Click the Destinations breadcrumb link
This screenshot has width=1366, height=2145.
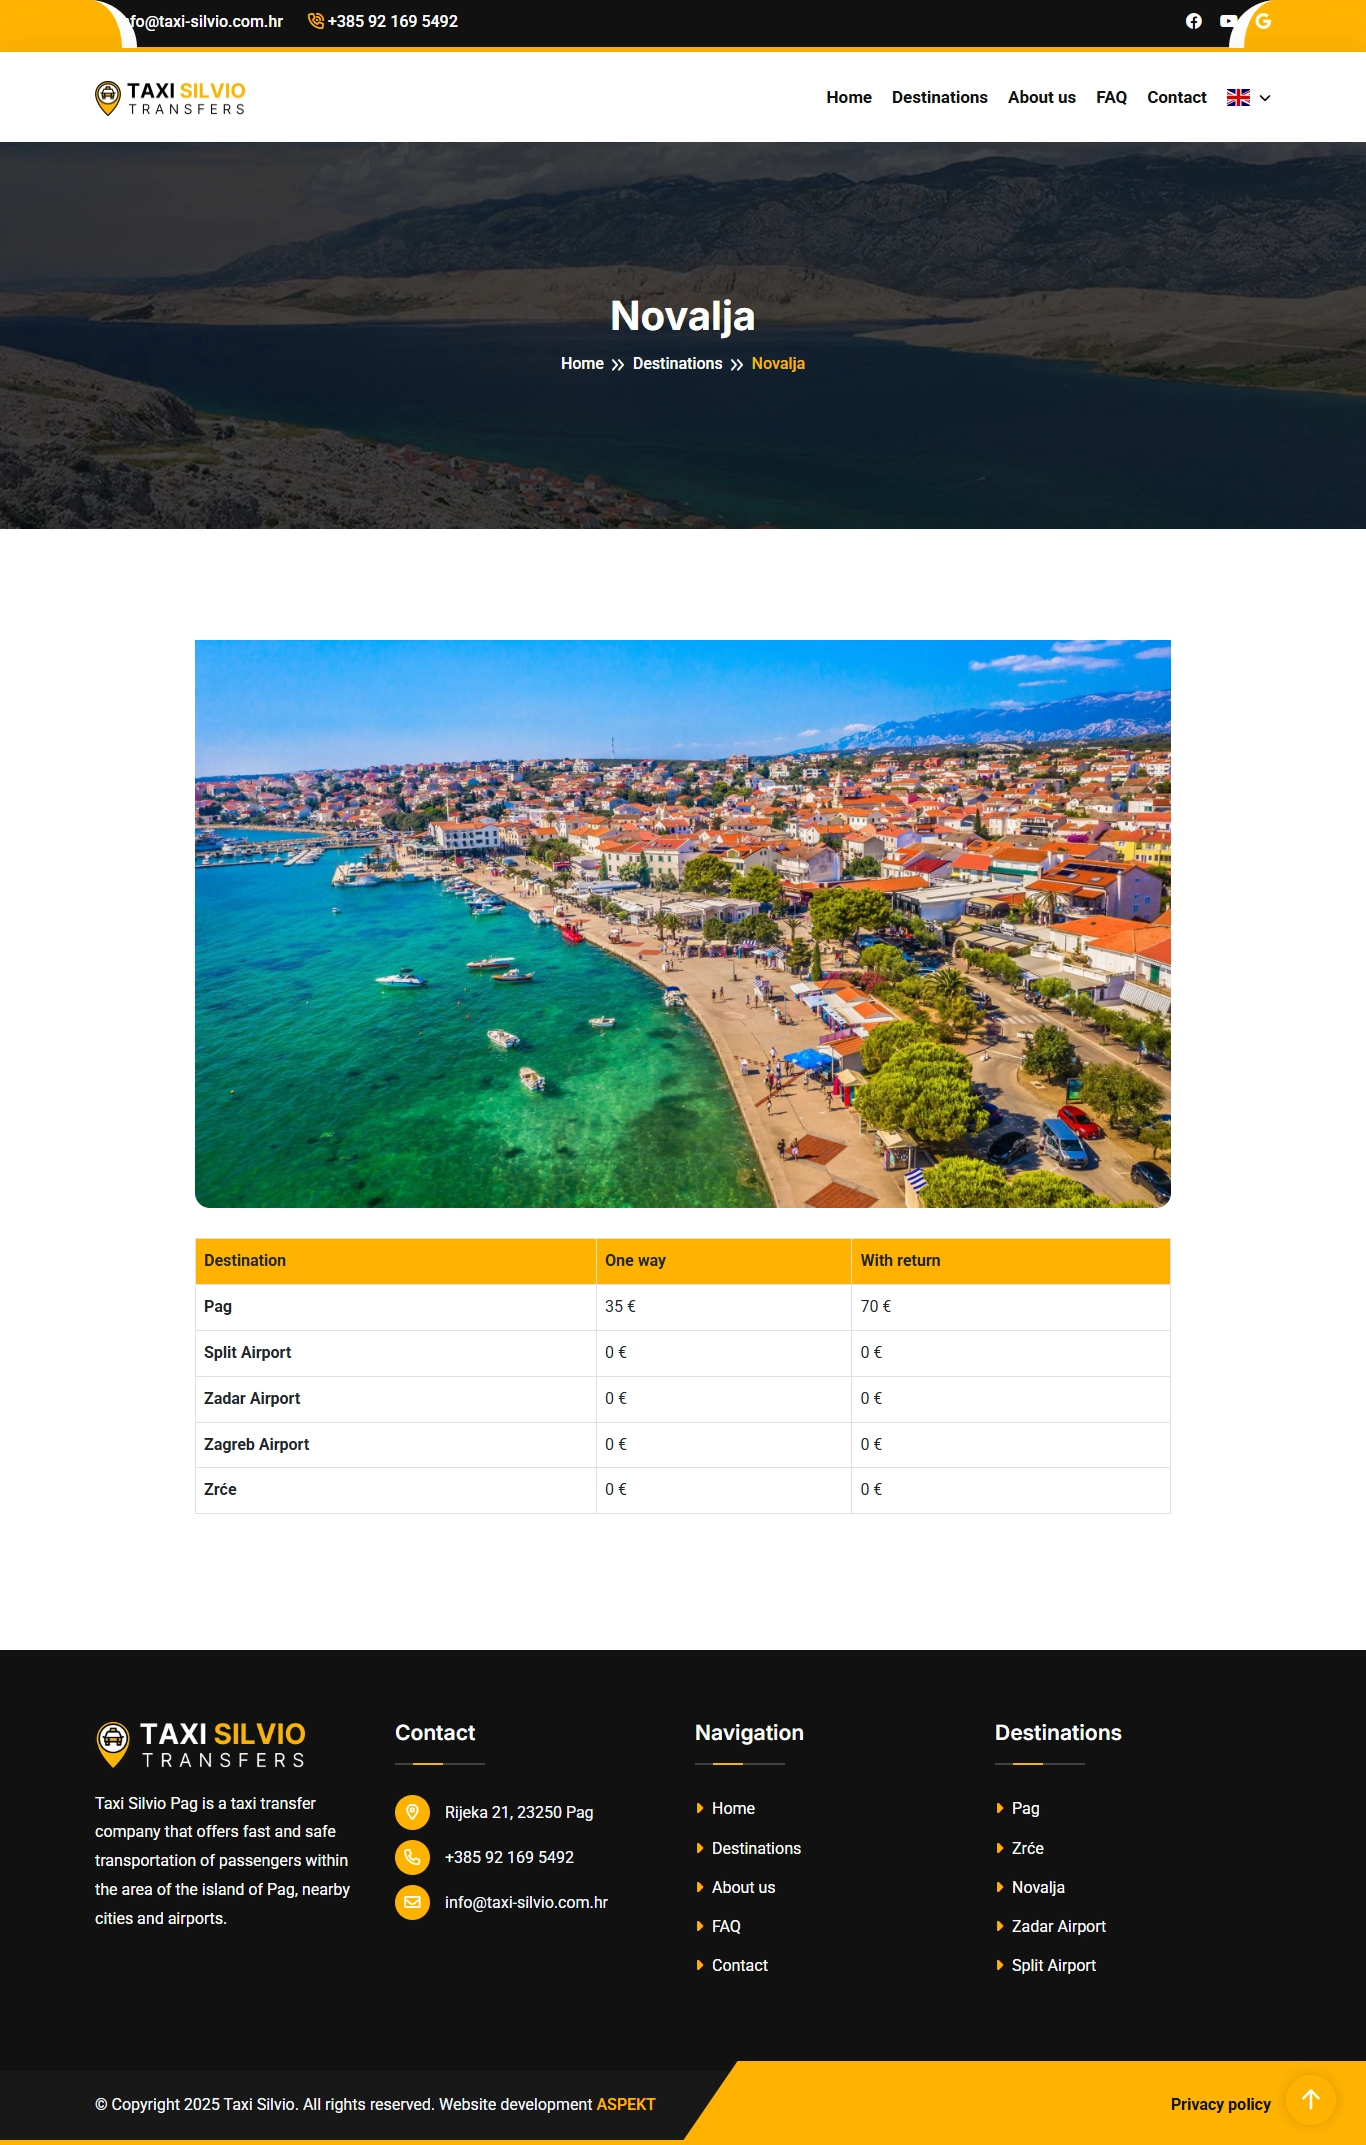677,364
